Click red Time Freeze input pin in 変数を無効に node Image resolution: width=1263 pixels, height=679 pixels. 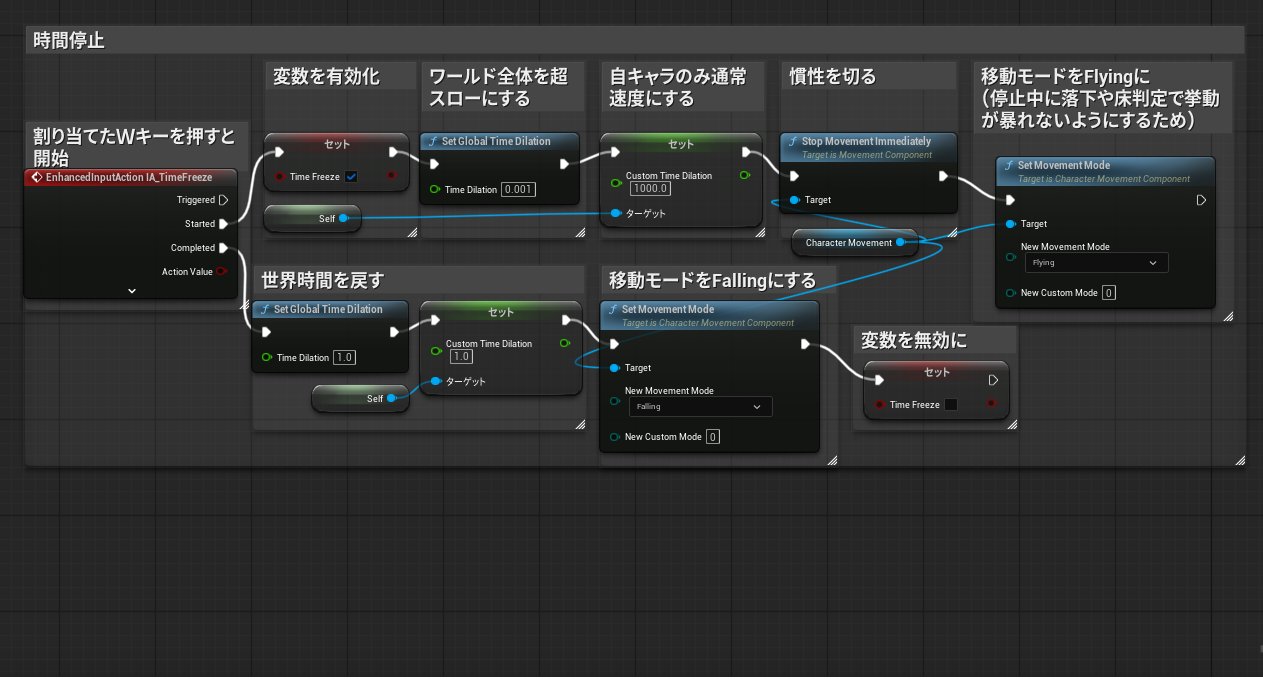tap(879, 405)
